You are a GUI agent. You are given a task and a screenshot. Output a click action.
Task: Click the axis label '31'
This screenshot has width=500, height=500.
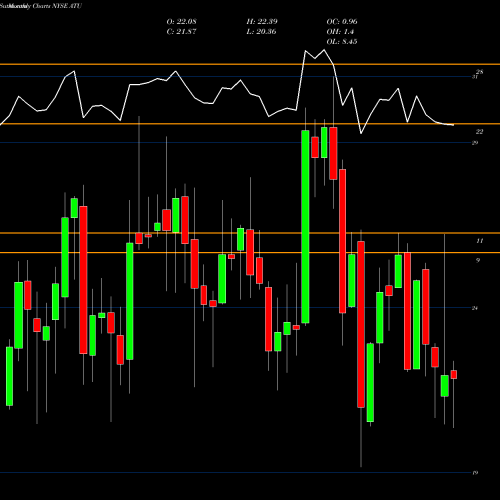coord(475,77)
